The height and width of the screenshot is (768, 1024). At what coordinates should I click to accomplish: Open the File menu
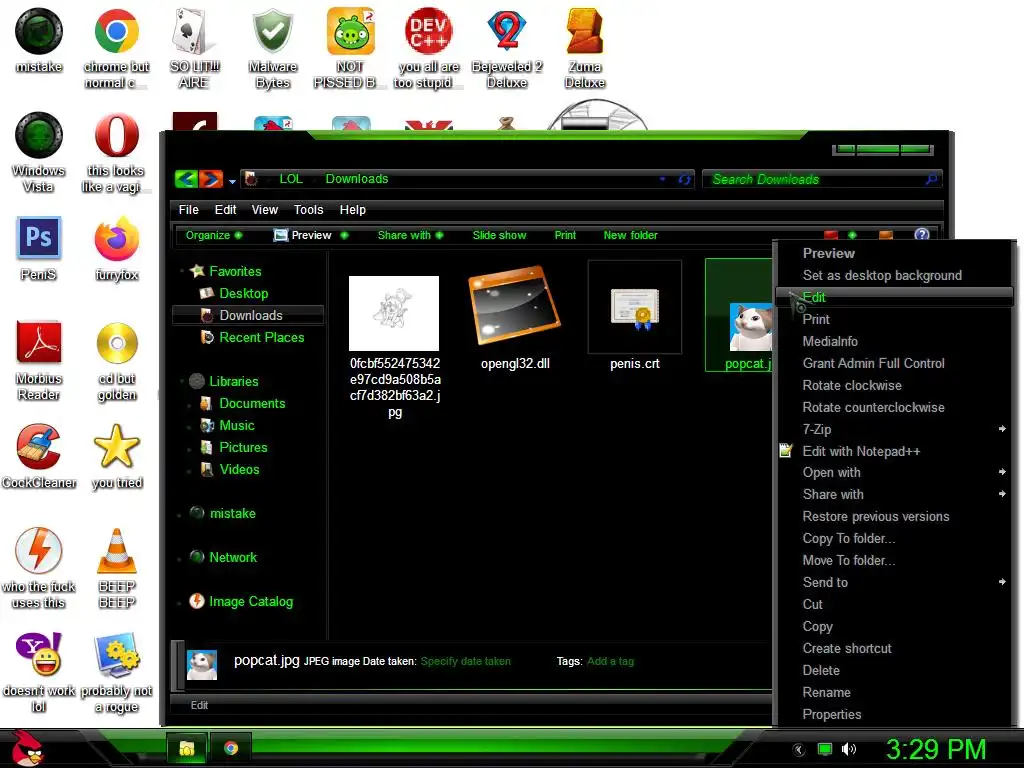click(188, 210)
